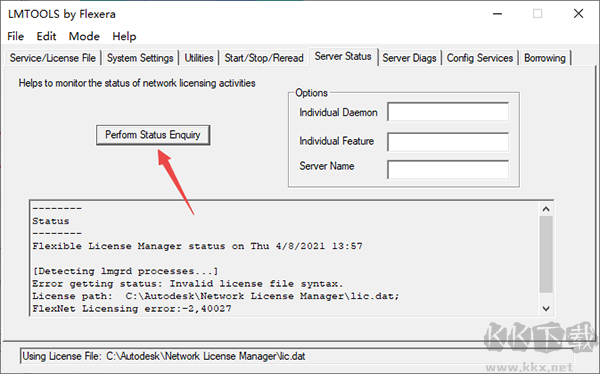Open the Mode menu

coord(84,36)
